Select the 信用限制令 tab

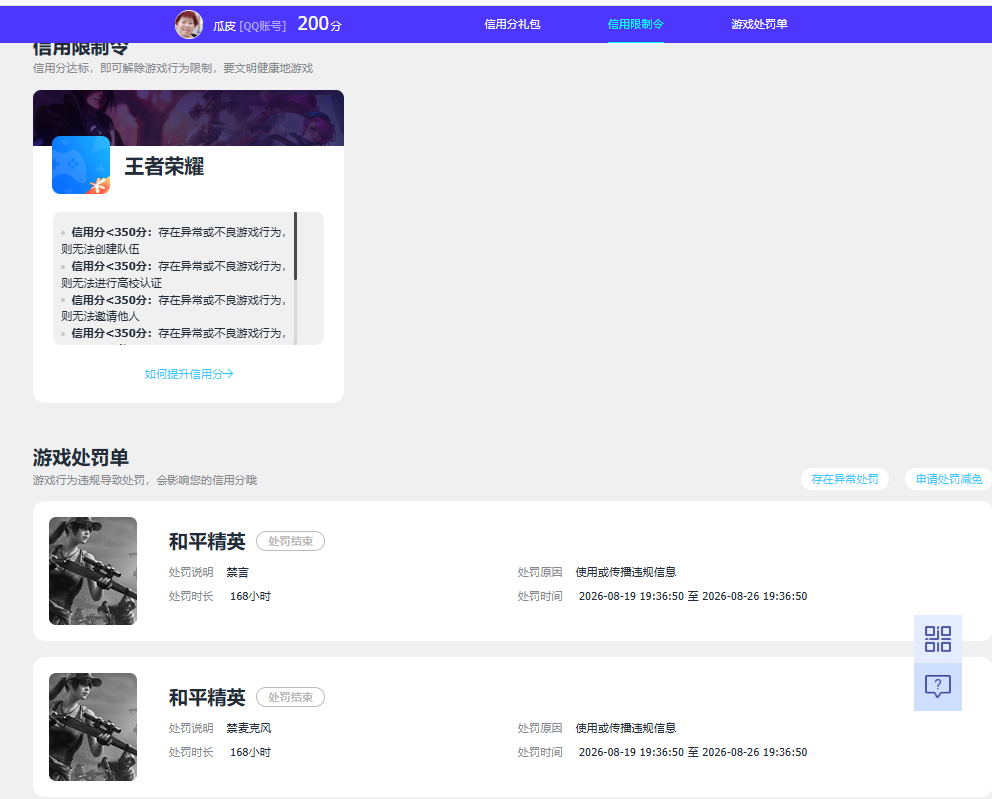click(x=635, y=24)
